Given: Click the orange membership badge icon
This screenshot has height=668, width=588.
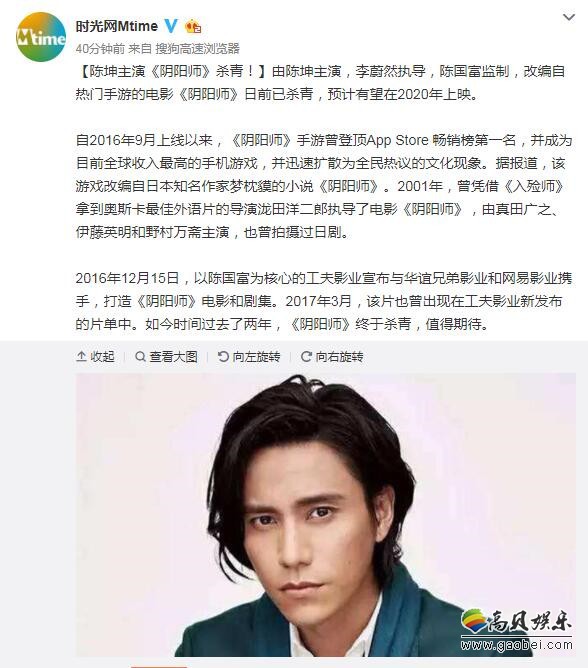Looking at the screenshot, I should (193, 26).
